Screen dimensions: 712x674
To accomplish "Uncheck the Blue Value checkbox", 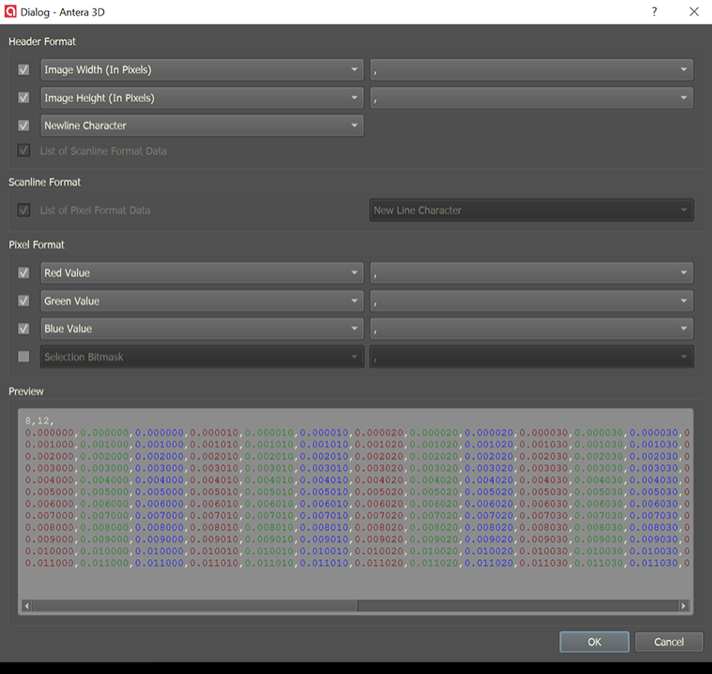I will click(x=24, y=328).
